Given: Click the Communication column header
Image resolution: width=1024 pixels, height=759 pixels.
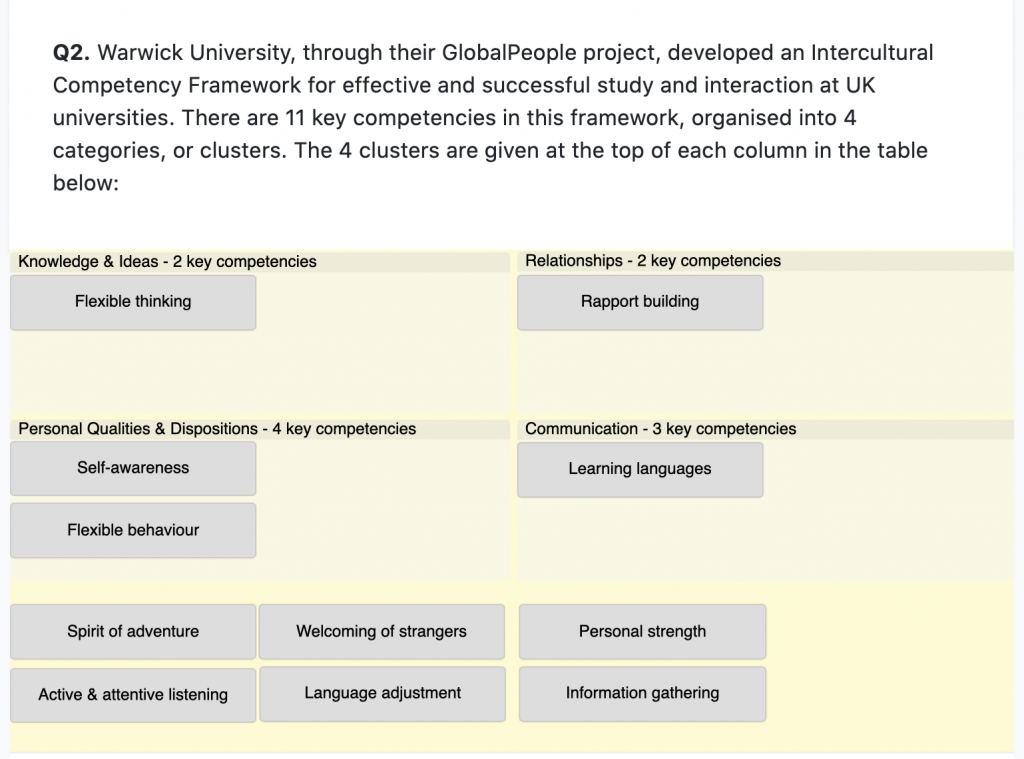Looking at the screenshot, I should tap(660, 429).
